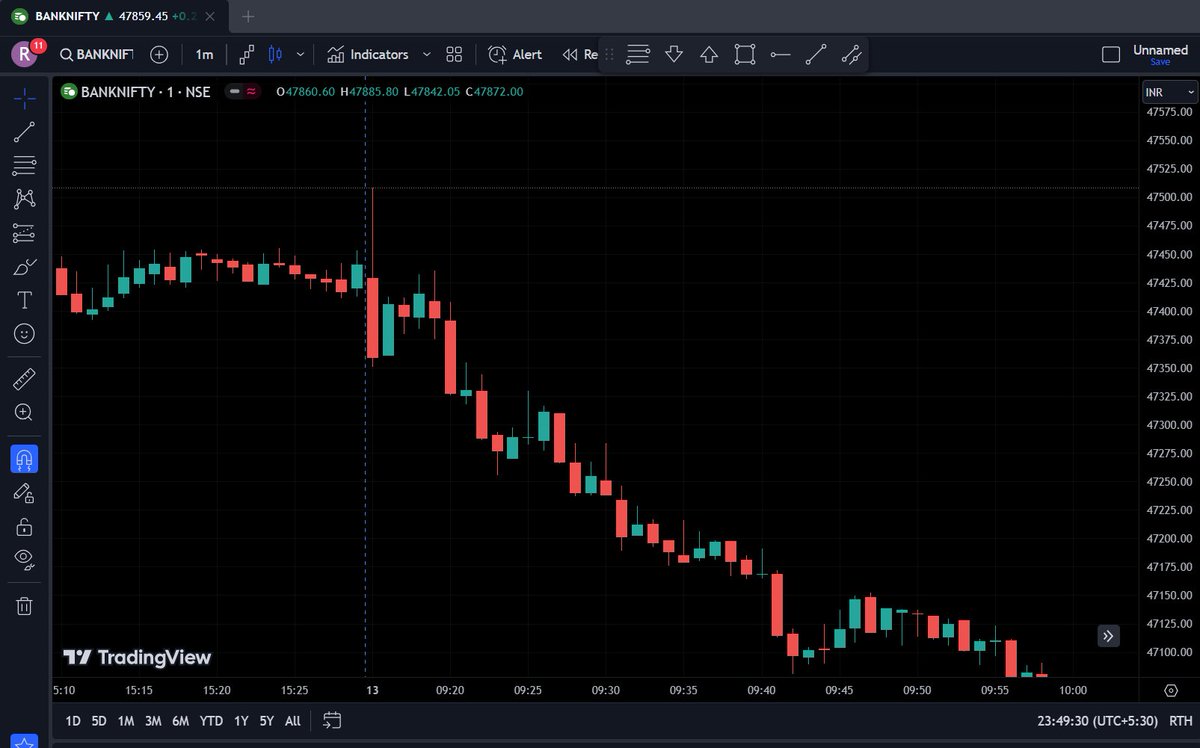Expand the chart style dropdown arrow
The height and width of the screenshot is (748, 1200).
pos(300,54)
